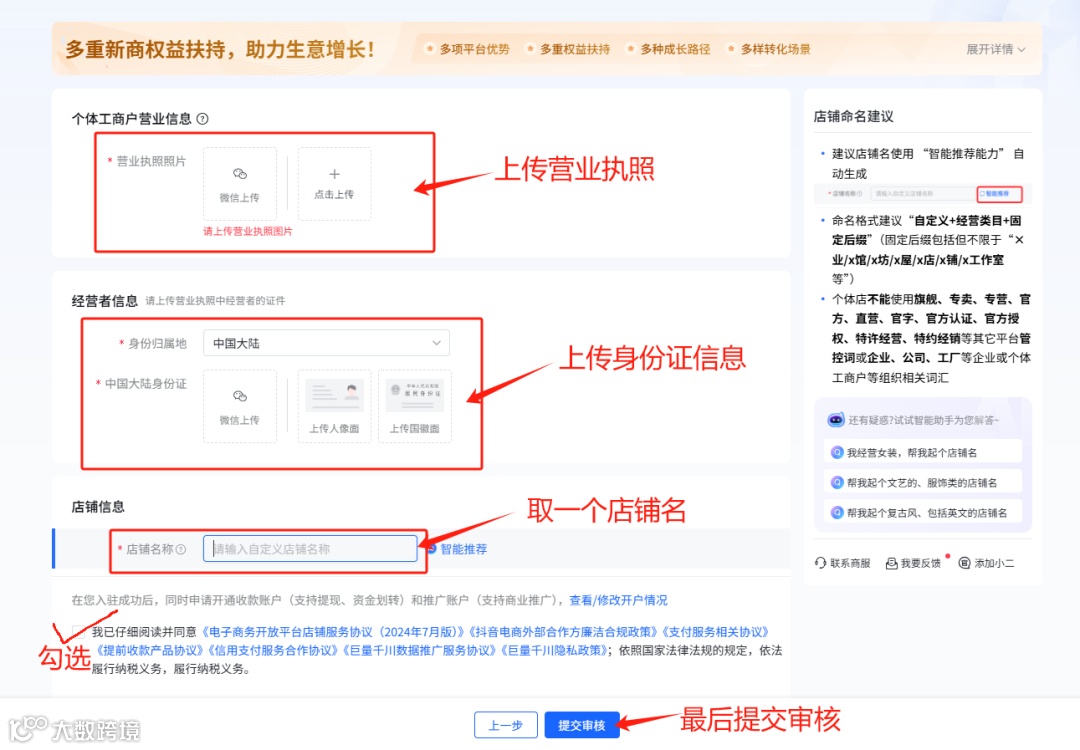Viewport: 1080px width, 750px height.
Task: Open 信用支付服务合作协议 link
Action: 272,650
